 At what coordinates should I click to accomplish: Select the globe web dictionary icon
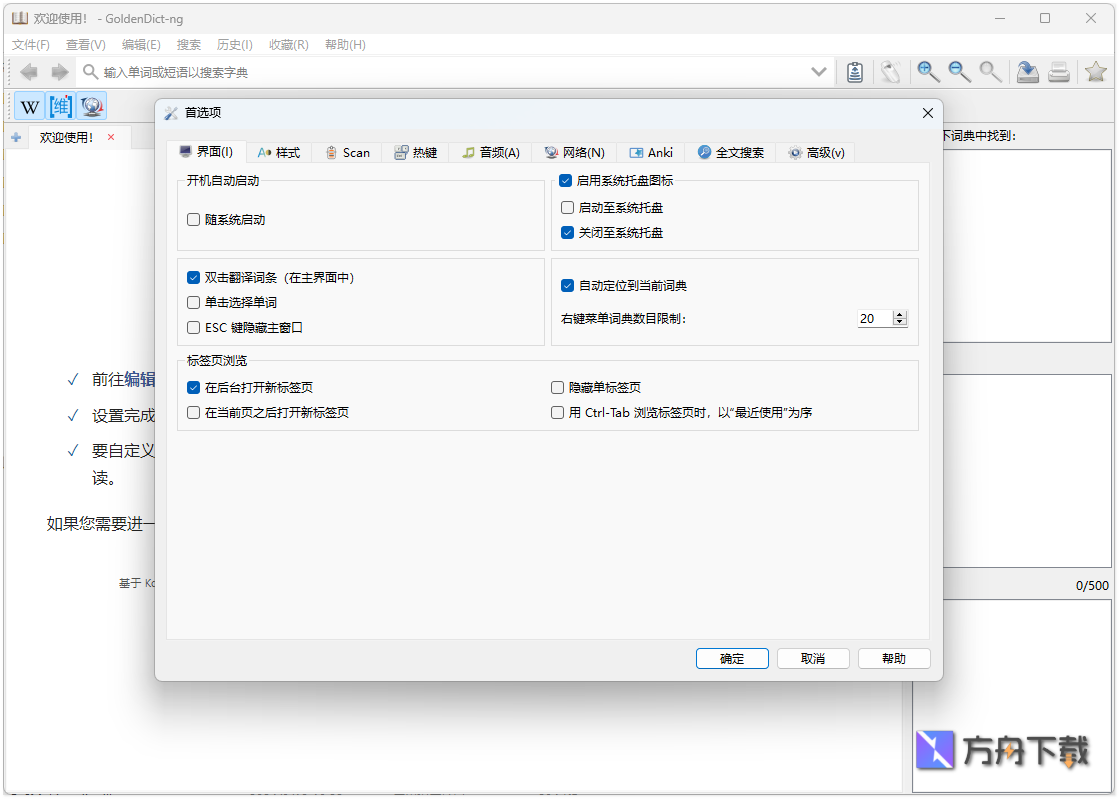click(91, 105)
